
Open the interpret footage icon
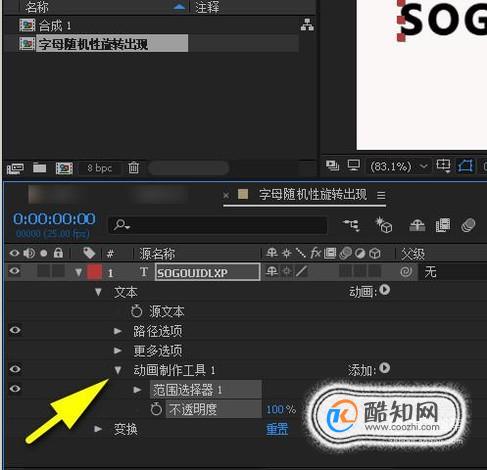click(15, 168)
